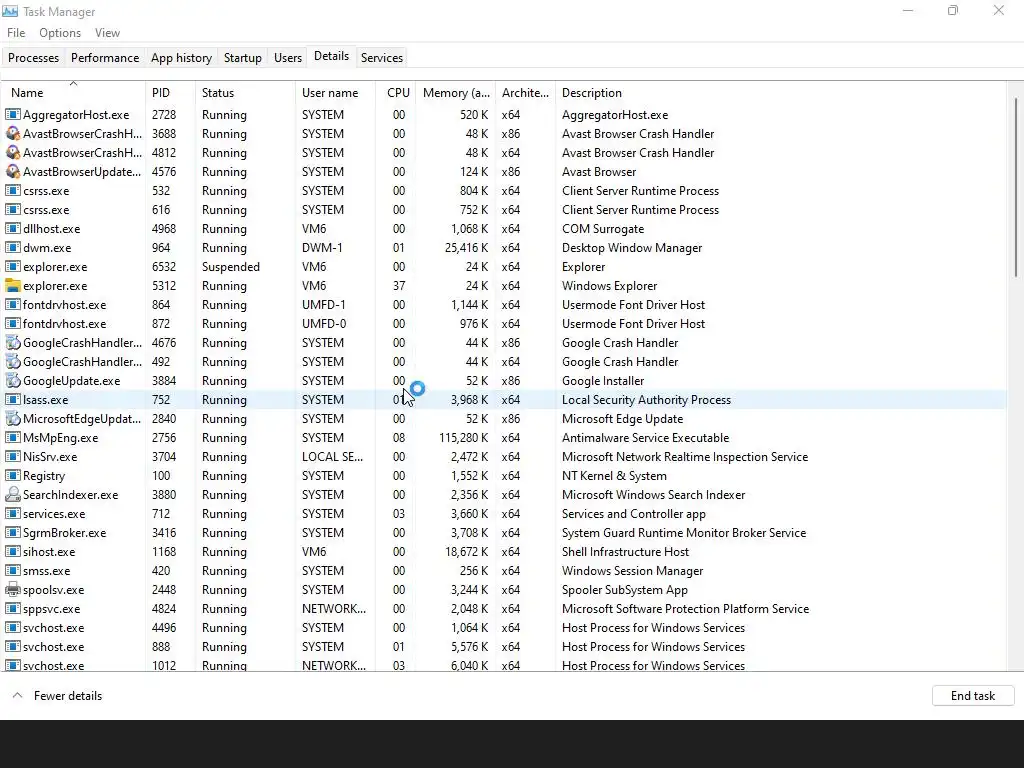1024x768 pixels.
Task: Sort by Architecture column header
Action: (x=525, y=92)
